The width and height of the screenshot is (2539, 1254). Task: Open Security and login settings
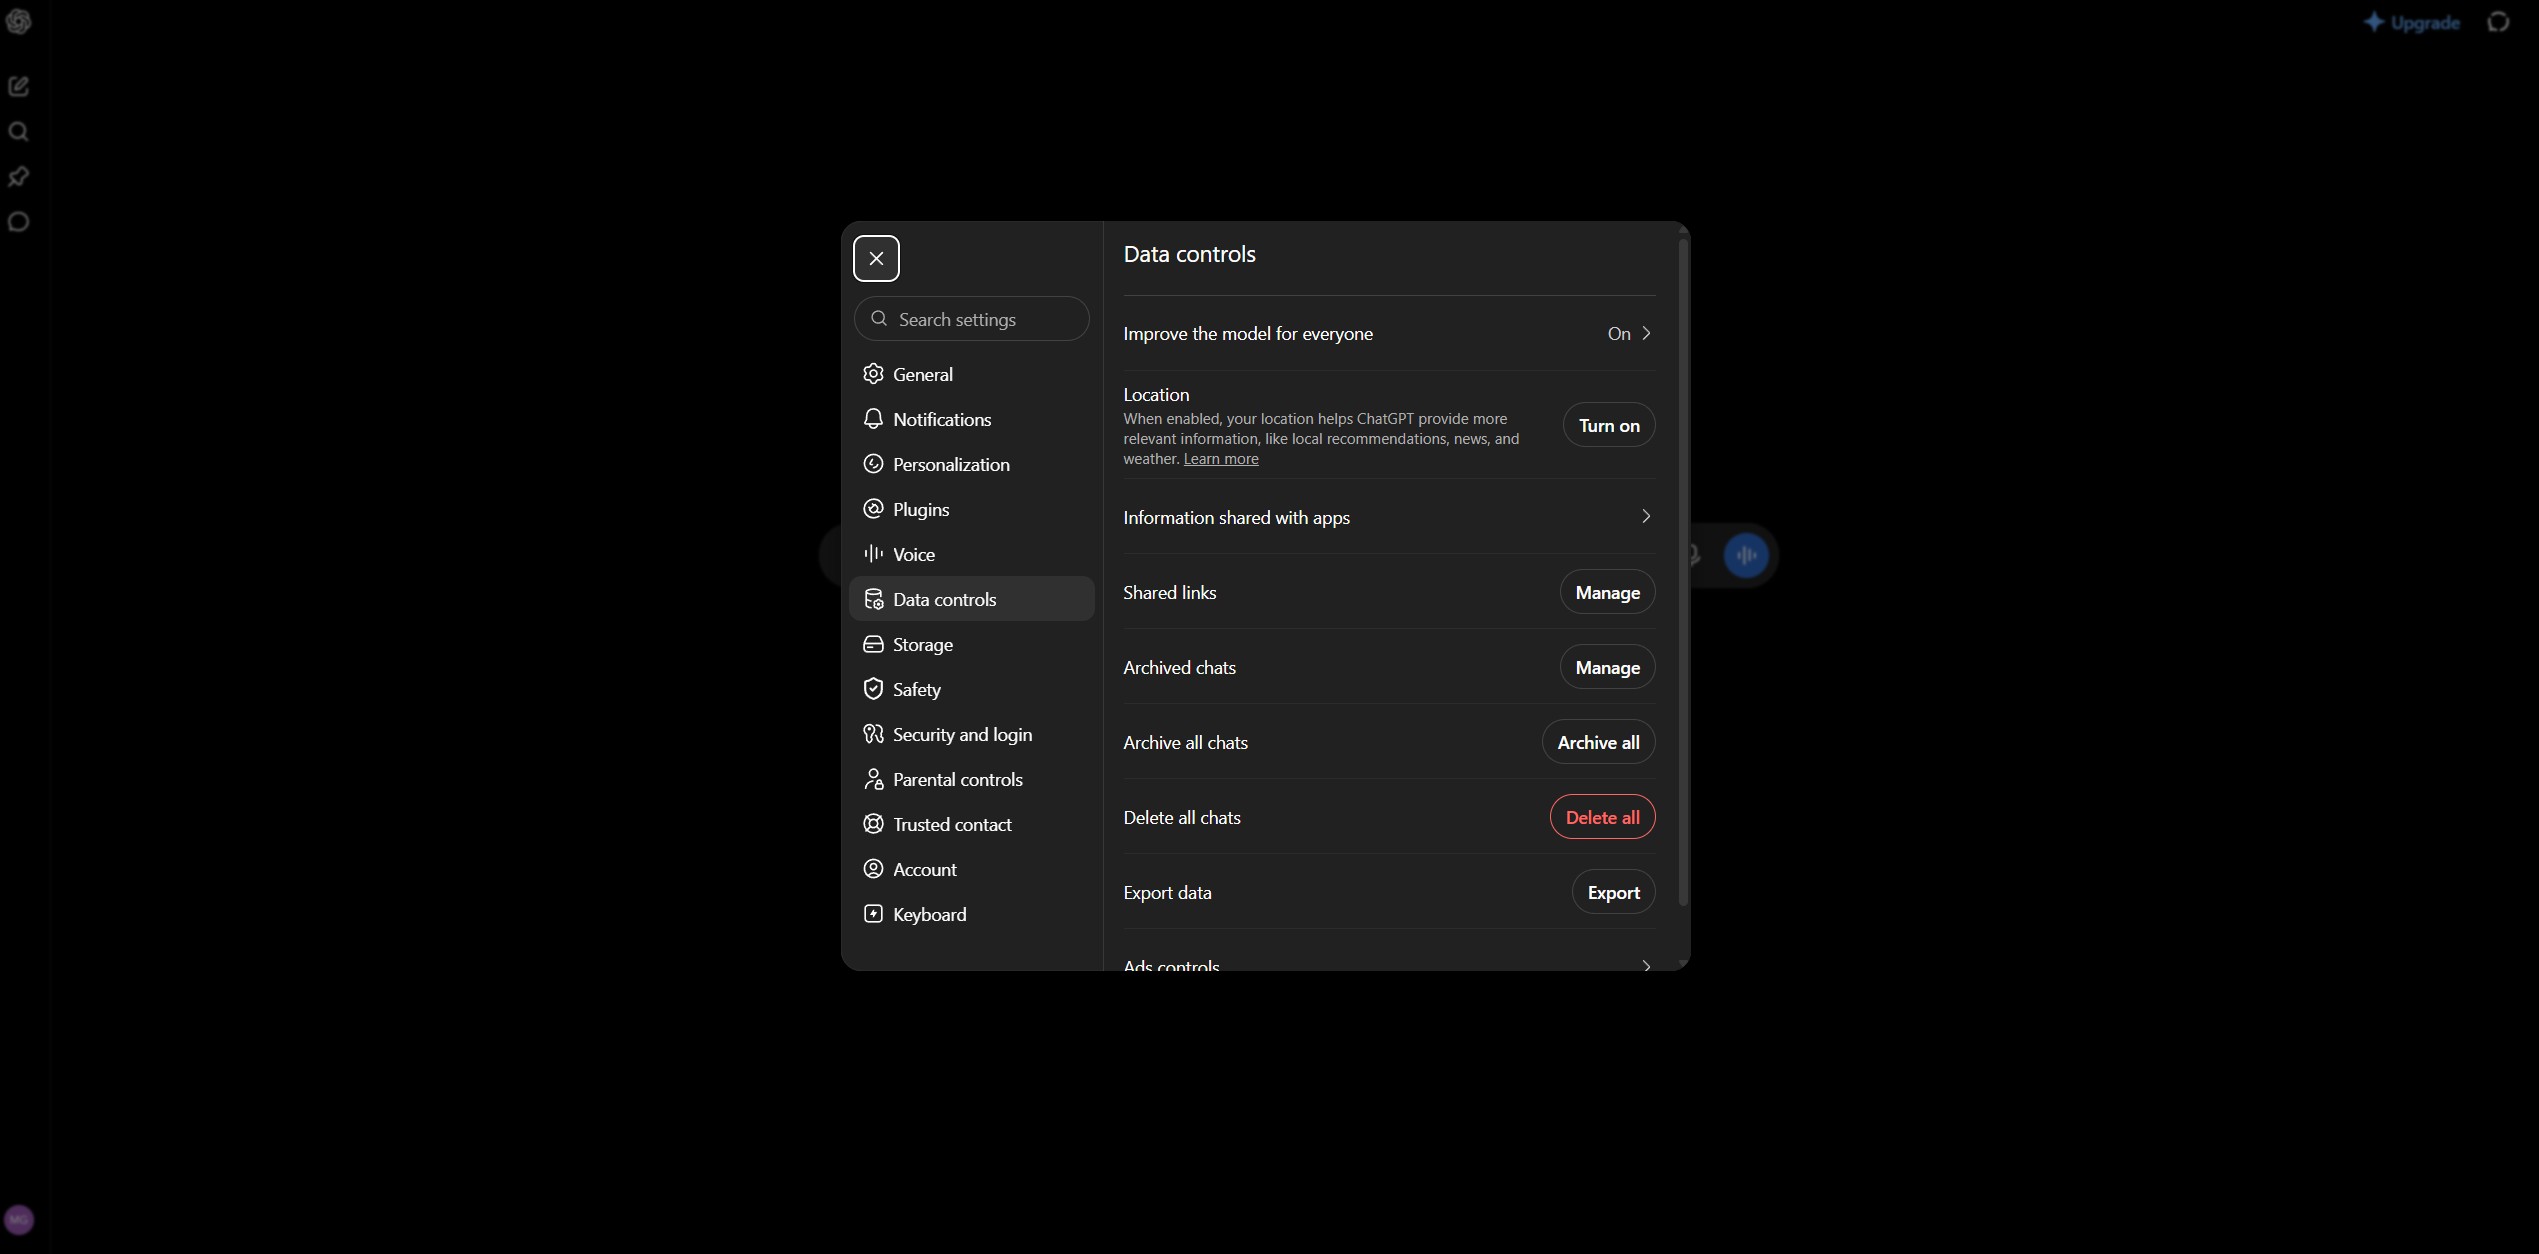(971, 734)
